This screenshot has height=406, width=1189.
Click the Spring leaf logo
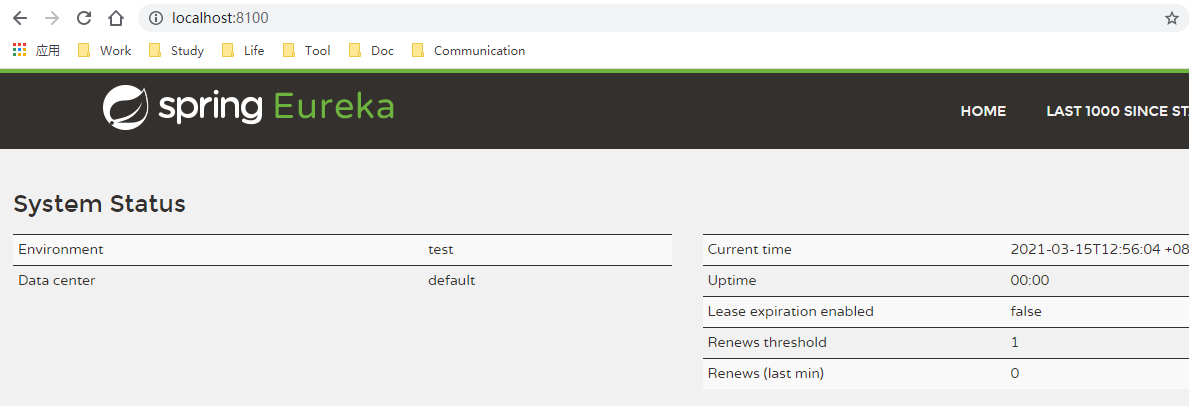pyautogui.click(x=125, y=107)
